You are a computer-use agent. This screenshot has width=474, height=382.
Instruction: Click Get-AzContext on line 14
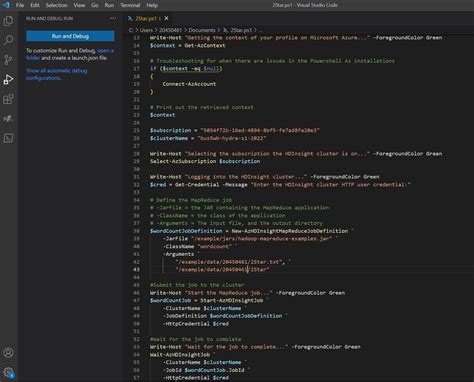coord(205,45)
